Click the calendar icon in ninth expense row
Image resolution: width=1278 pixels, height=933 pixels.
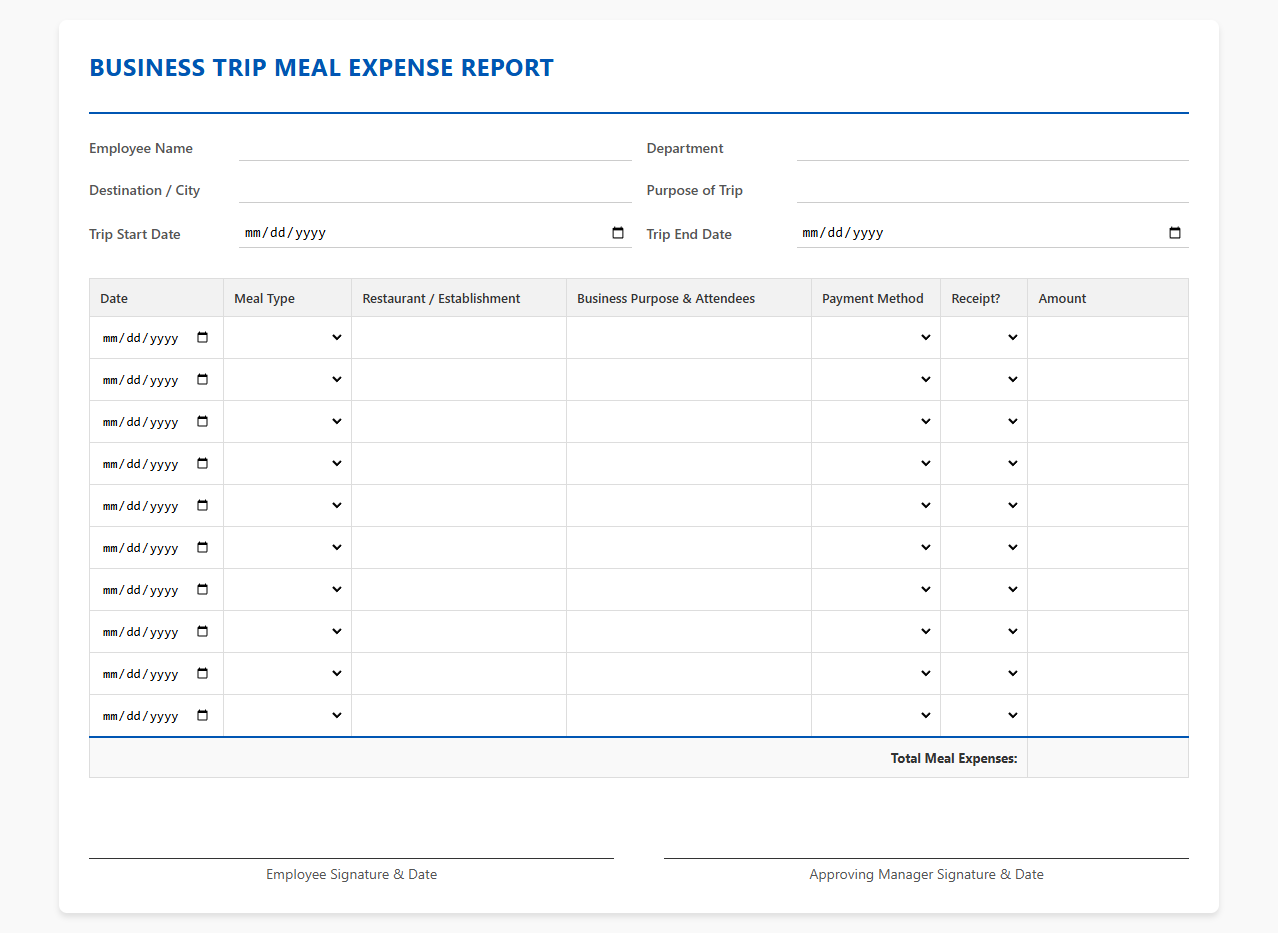(x=203, y=674)
